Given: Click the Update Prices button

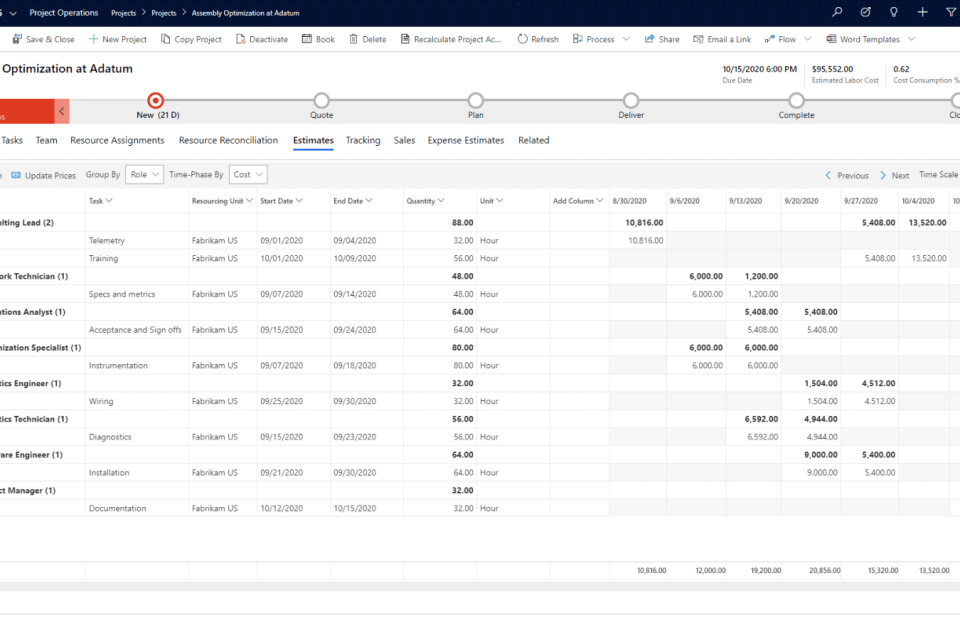Looking at the screenshot, I should click(x=43, y=175).
